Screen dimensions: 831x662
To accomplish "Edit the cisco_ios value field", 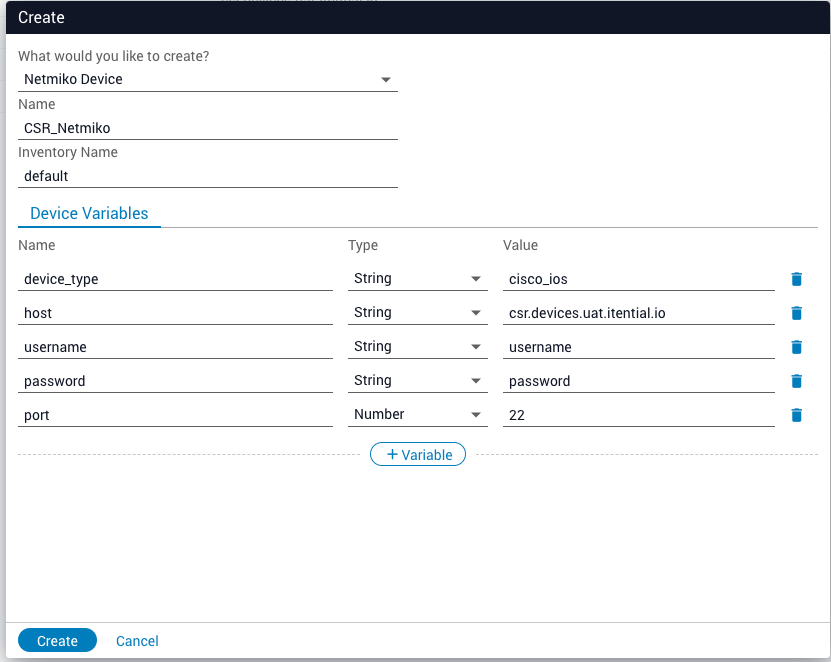I will coord(638,279).
